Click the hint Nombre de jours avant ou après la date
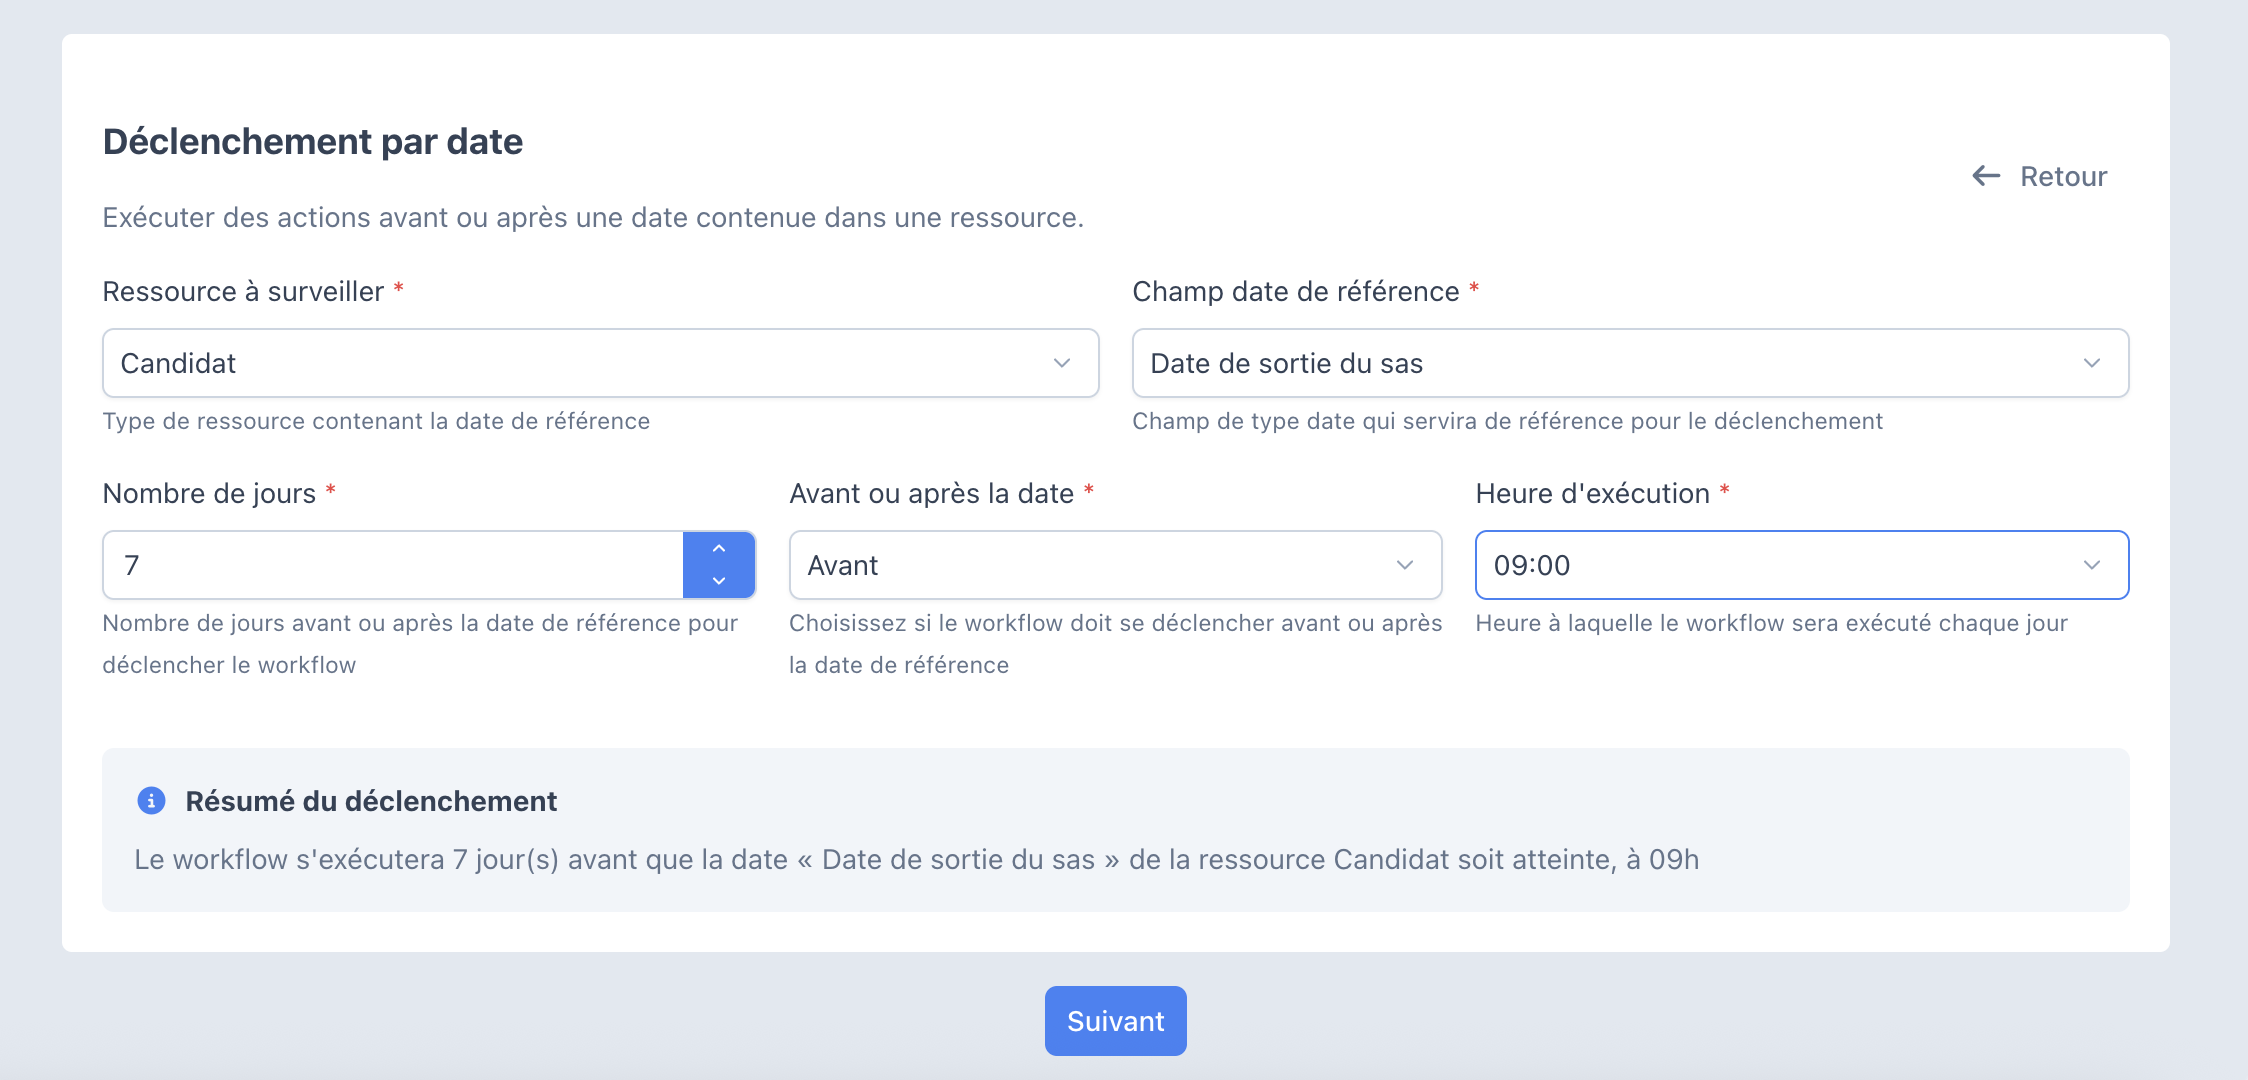 pos(420,644)
